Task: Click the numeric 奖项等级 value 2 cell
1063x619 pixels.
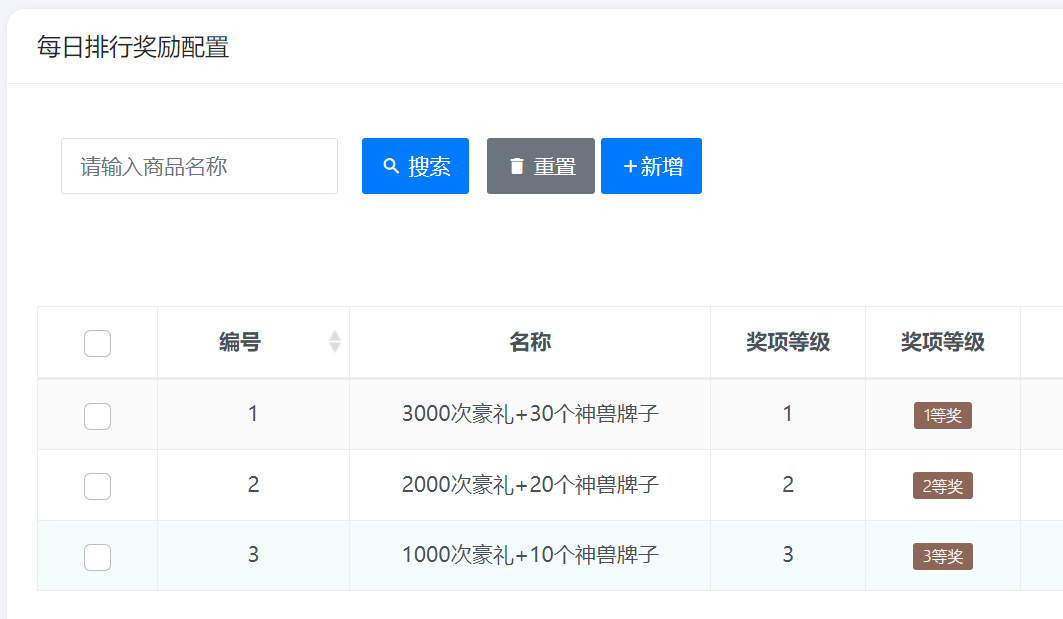Action: coord(787,485)
